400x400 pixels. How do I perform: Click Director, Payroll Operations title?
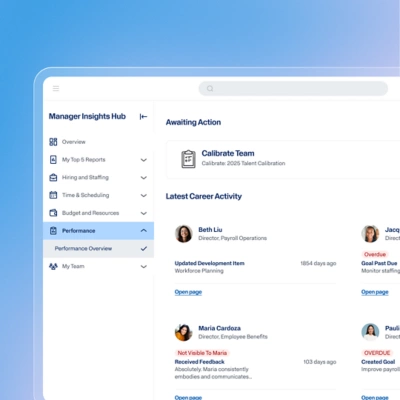[233, 238]
